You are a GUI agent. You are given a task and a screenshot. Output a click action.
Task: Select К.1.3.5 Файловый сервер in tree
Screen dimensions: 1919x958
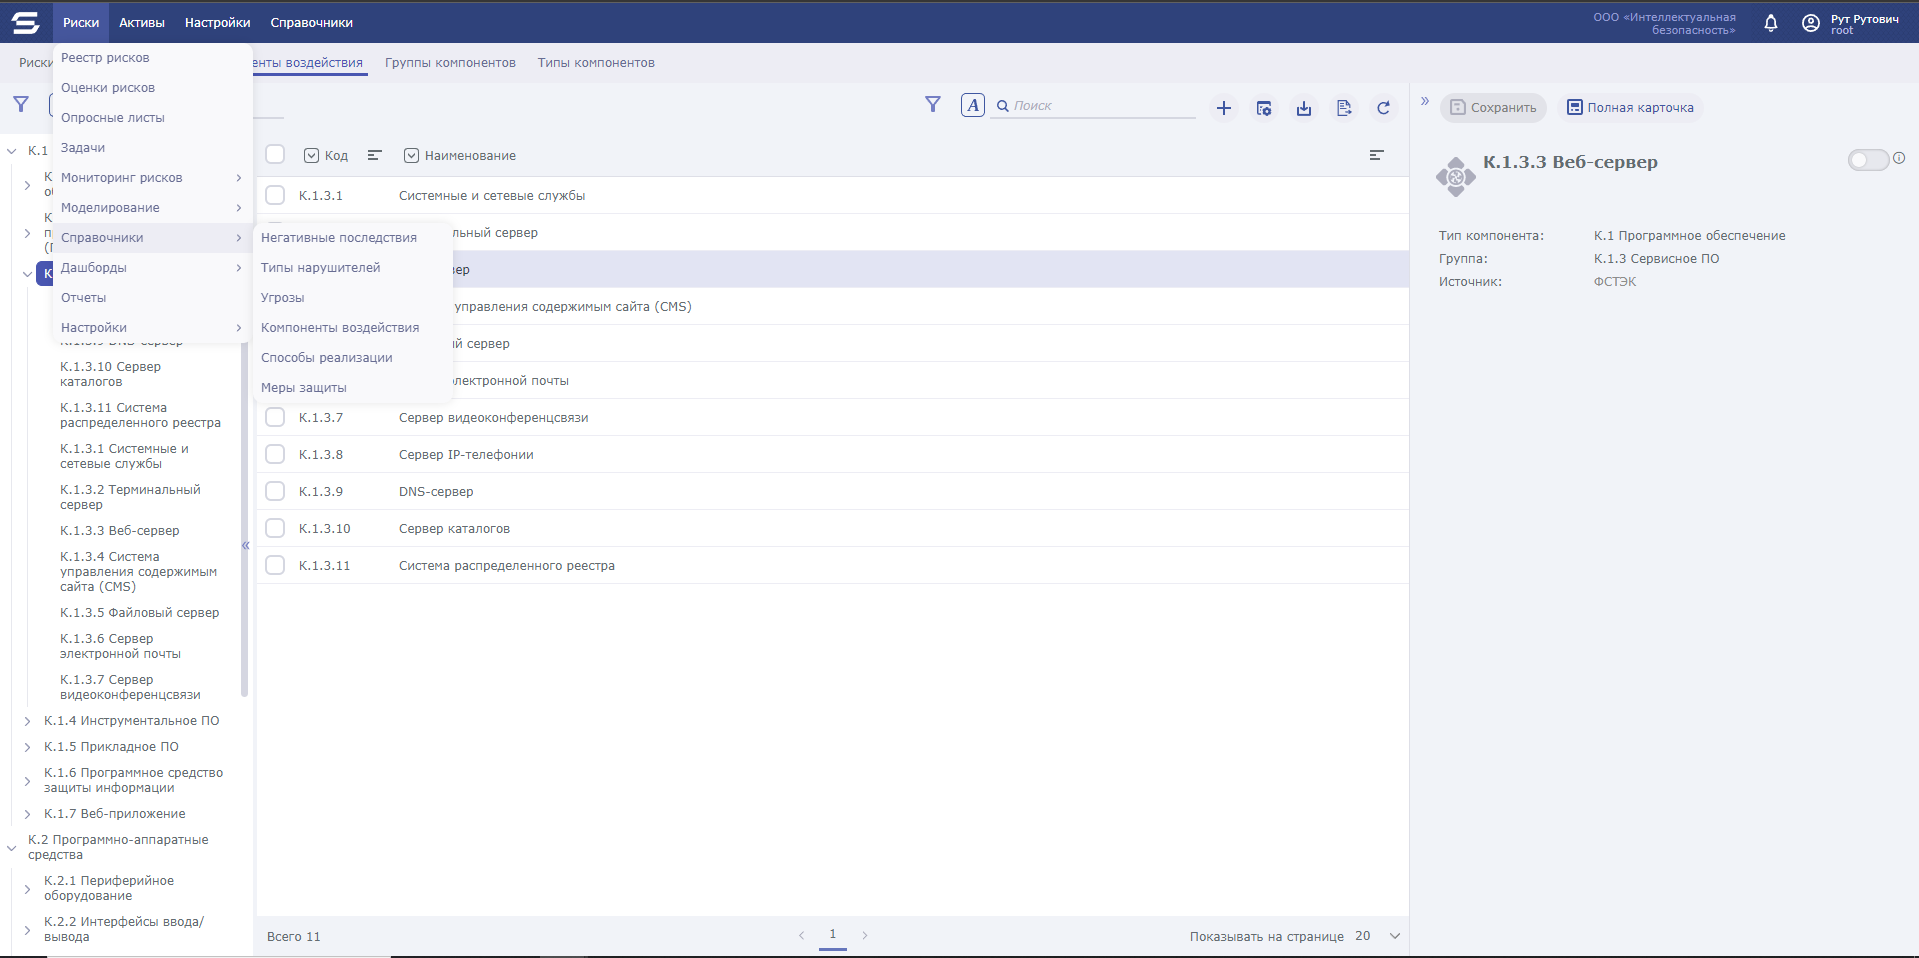(140, 613)
